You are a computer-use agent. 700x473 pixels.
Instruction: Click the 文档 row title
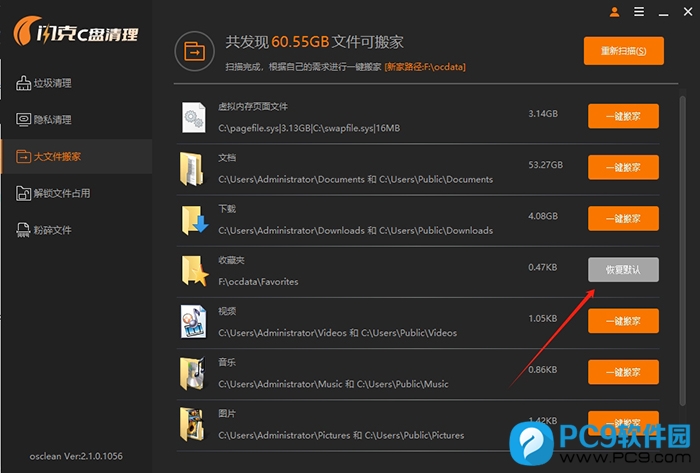pyautogui.click(x=227, y=158)
